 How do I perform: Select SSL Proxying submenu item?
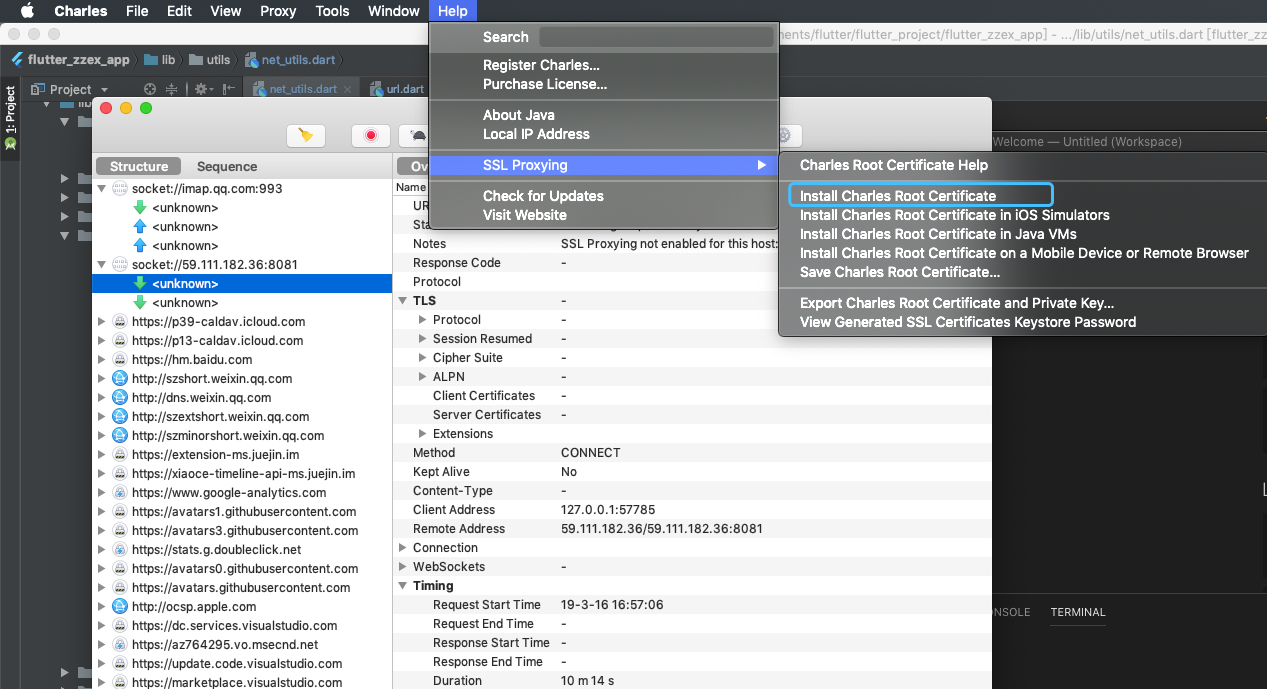tap(604, 165)
